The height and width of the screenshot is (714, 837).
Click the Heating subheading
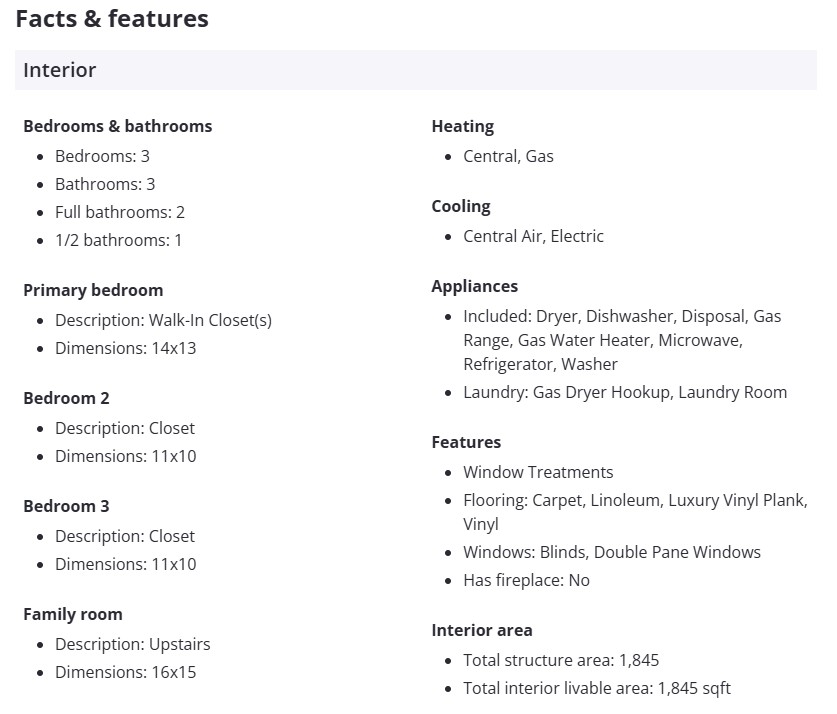462,126
